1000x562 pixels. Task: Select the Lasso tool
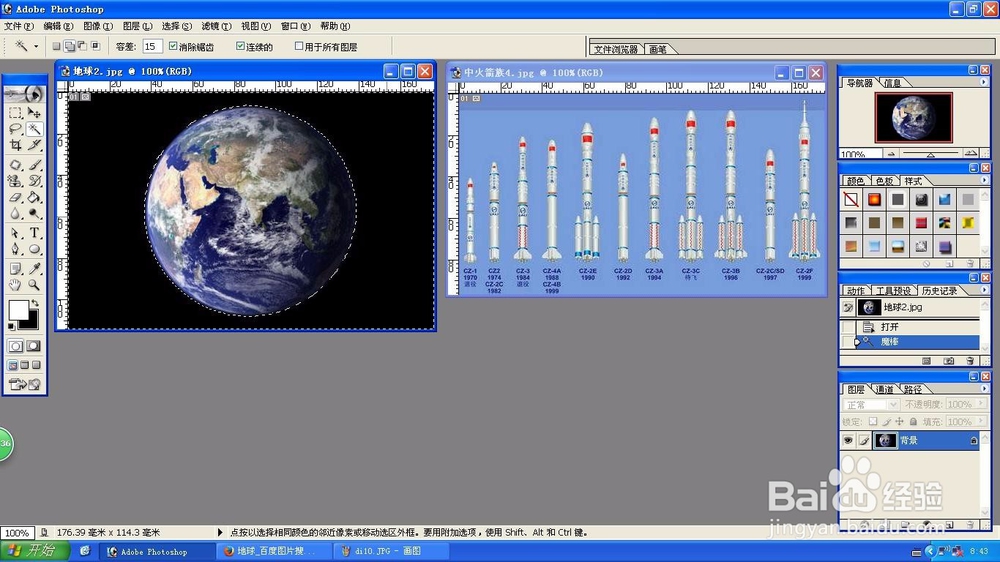15,129
